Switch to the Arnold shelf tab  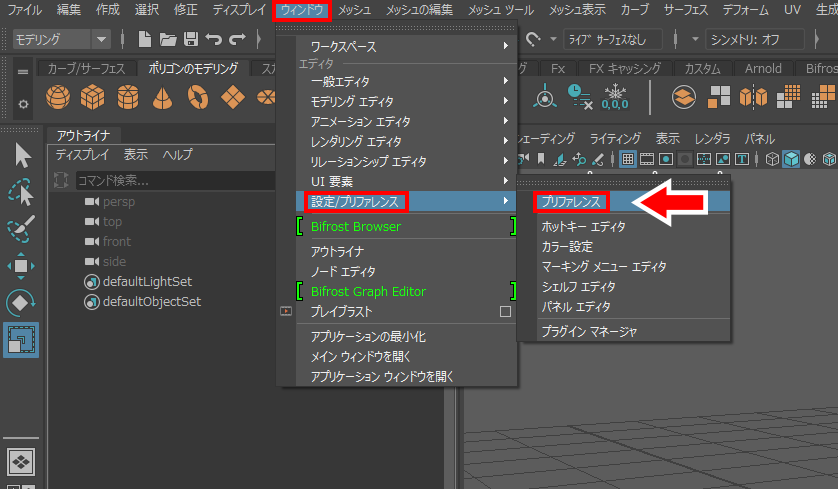coord(763,69)
